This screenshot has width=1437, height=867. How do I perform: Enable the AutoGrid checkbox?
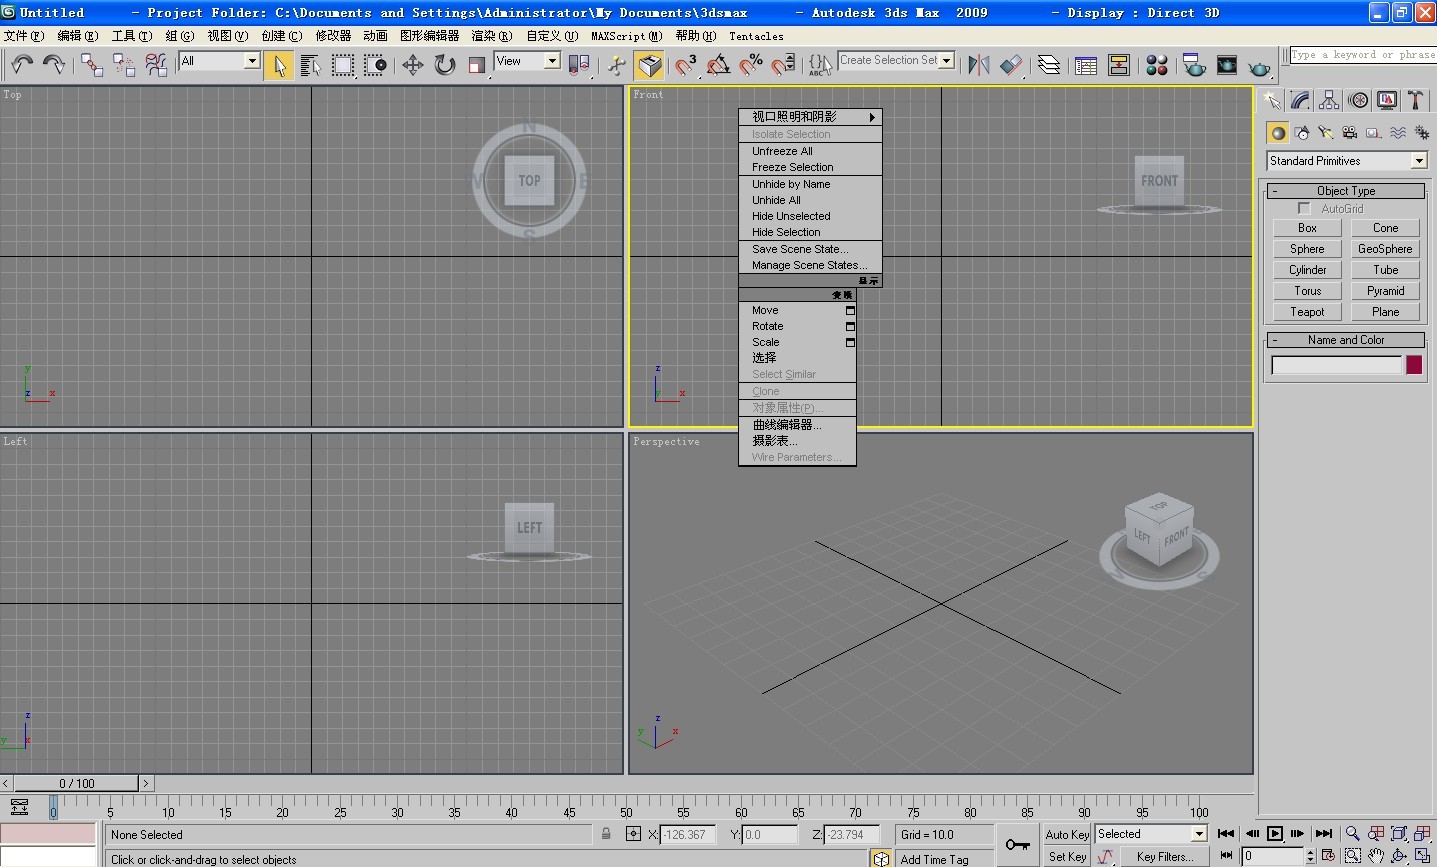coord(1304,208)
